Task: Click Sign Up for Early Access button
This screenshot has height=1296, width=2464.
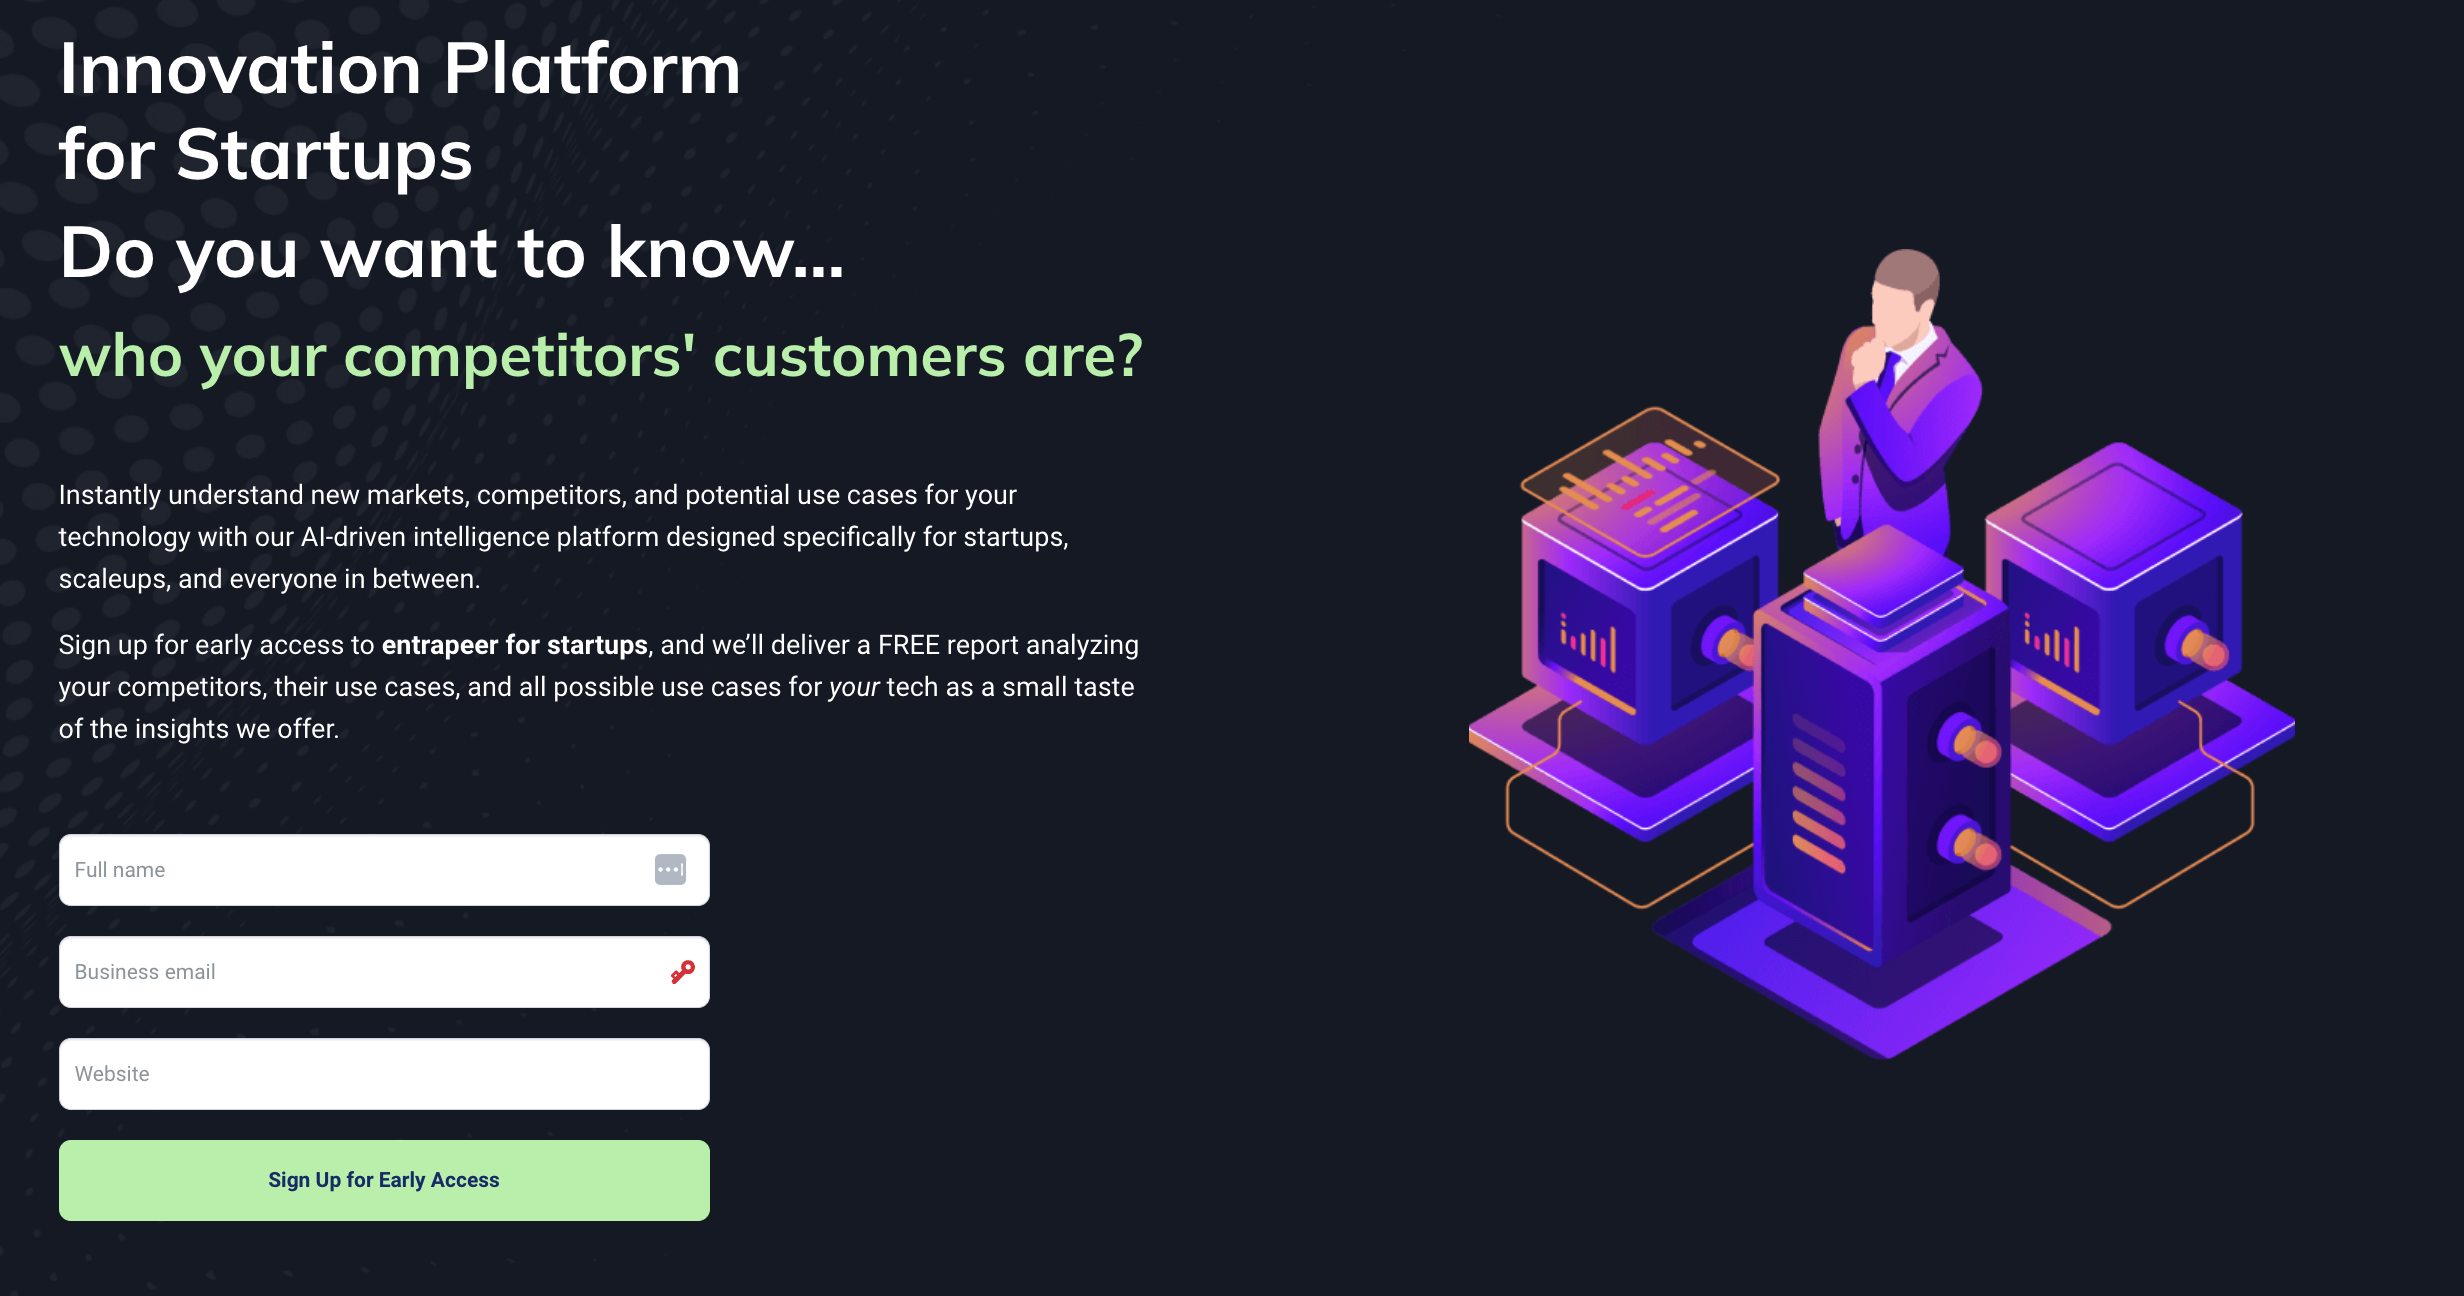Action: click(385, 1180)
